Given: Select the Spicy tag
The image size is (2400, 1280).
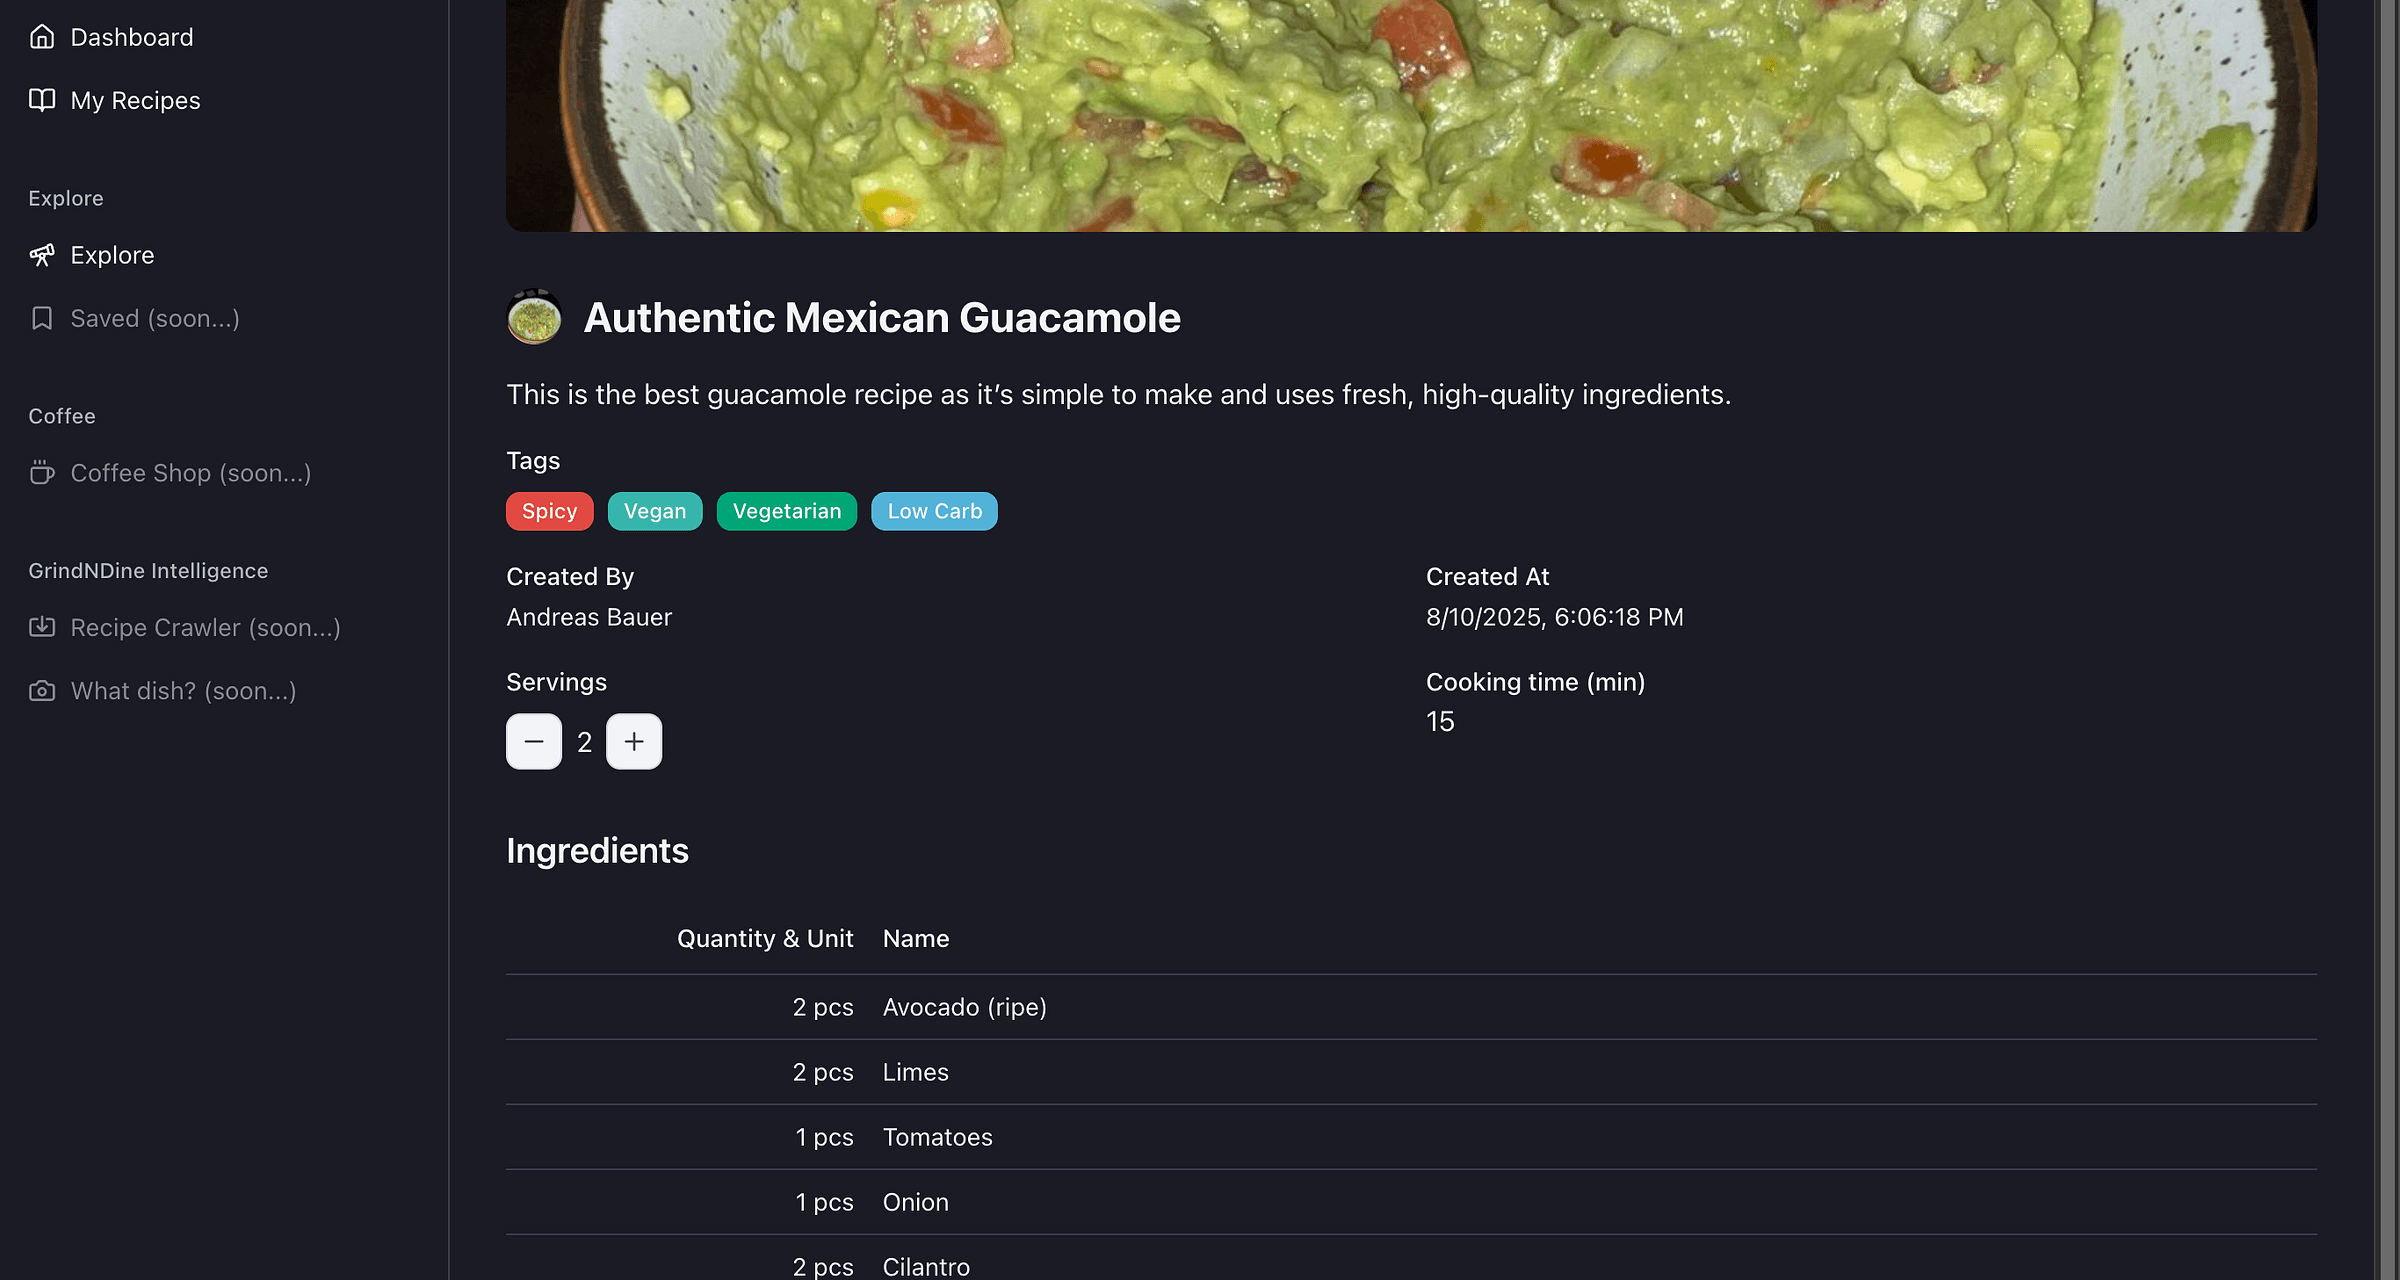Looking at the screenshot, I should (549, 511).
